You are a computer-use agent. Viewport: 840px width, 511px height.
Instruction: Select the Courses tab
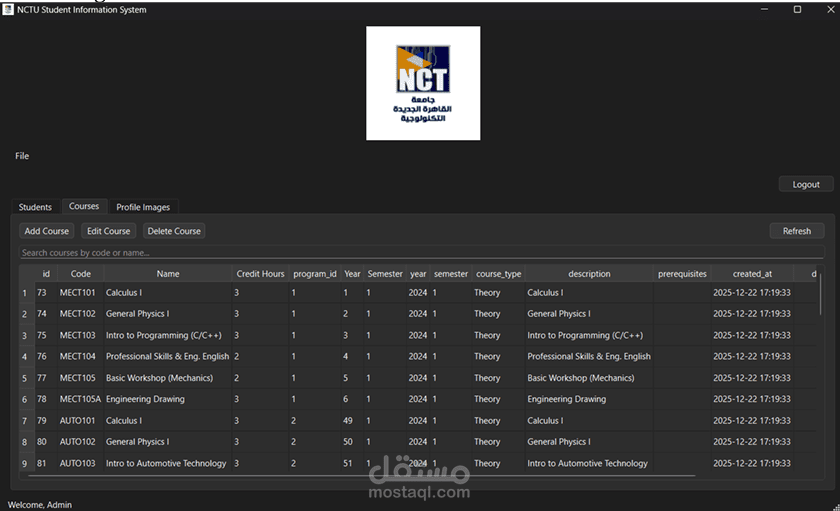coord(84,206)
